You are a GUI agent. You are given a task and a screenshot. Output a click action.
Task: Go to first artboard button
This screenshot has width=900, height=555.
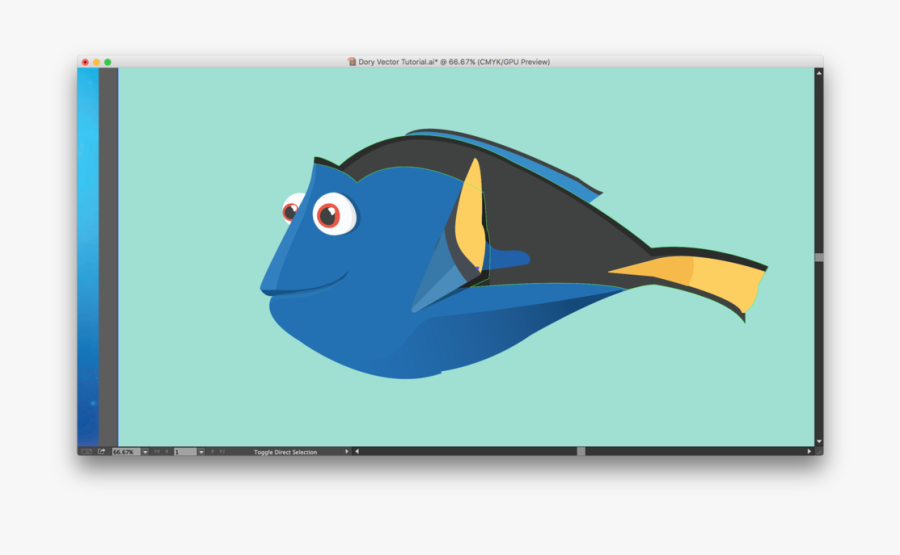pos(157,452)
